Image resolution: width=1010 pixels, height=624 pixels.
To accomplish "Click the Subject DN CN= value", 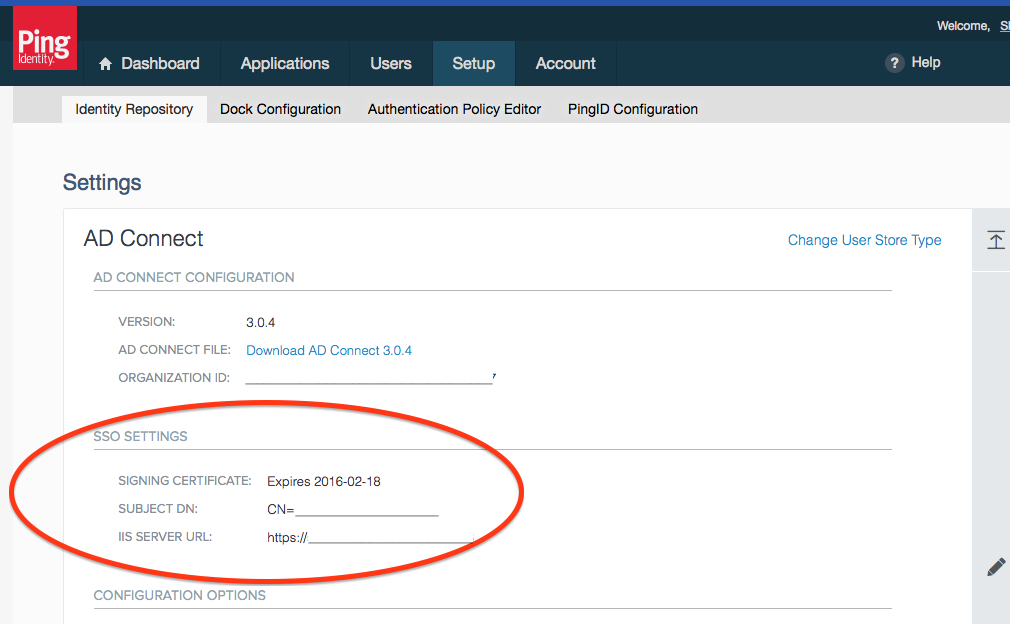I will [352, 509].
